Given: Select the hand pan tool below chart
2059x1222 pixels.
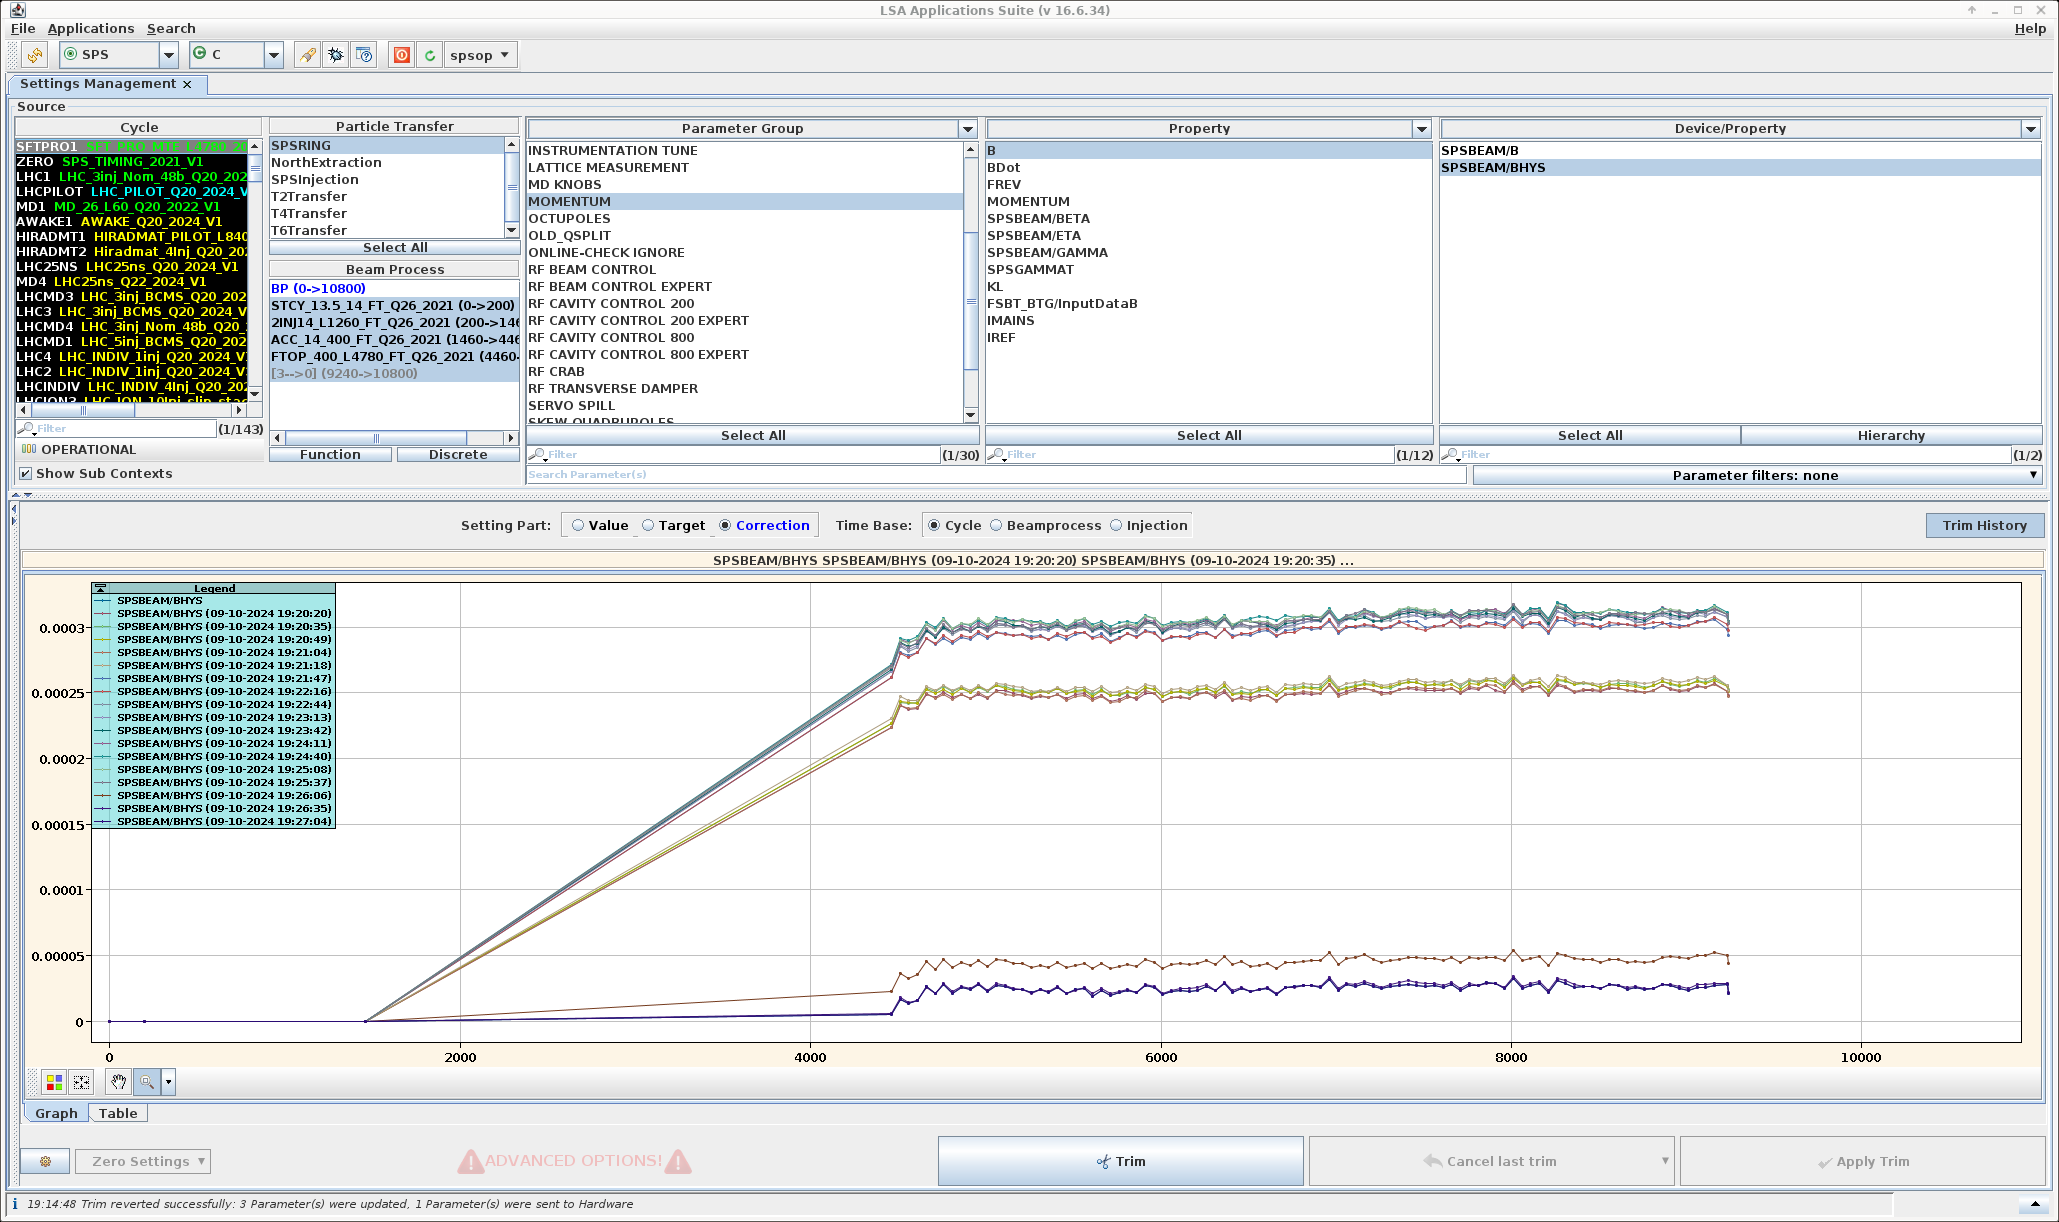Looking at the screenshot, I should coord(118,1082).
